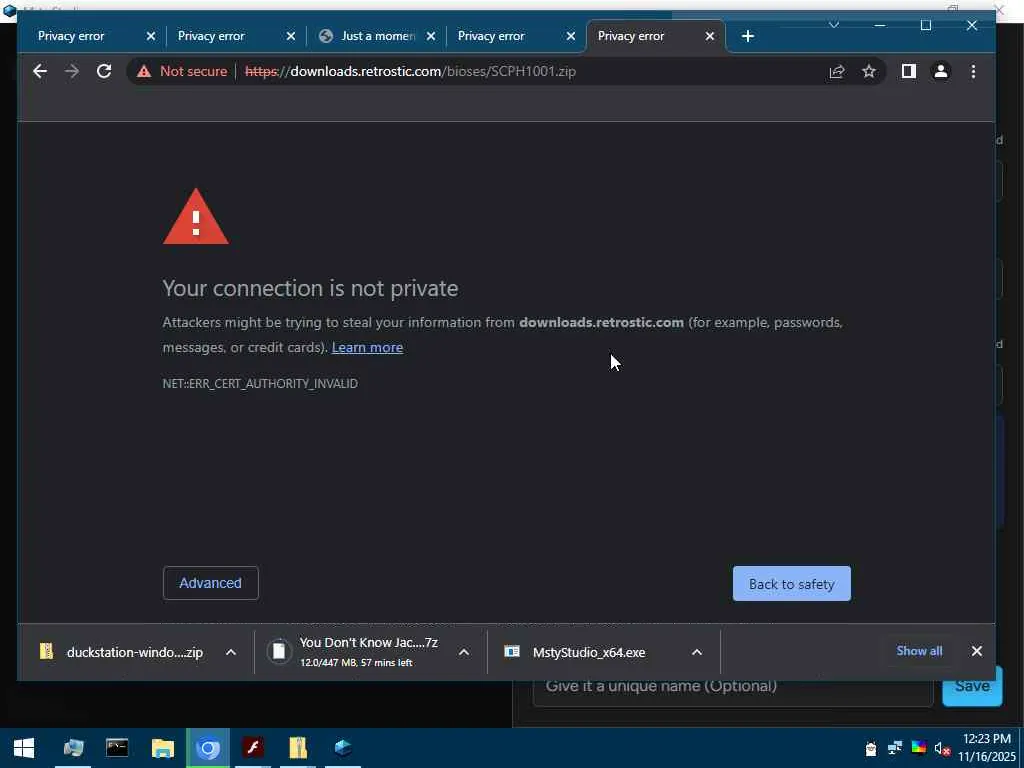
Task: Expand options for You Don't Know Jack download
Action: click(x=464, y=652)
